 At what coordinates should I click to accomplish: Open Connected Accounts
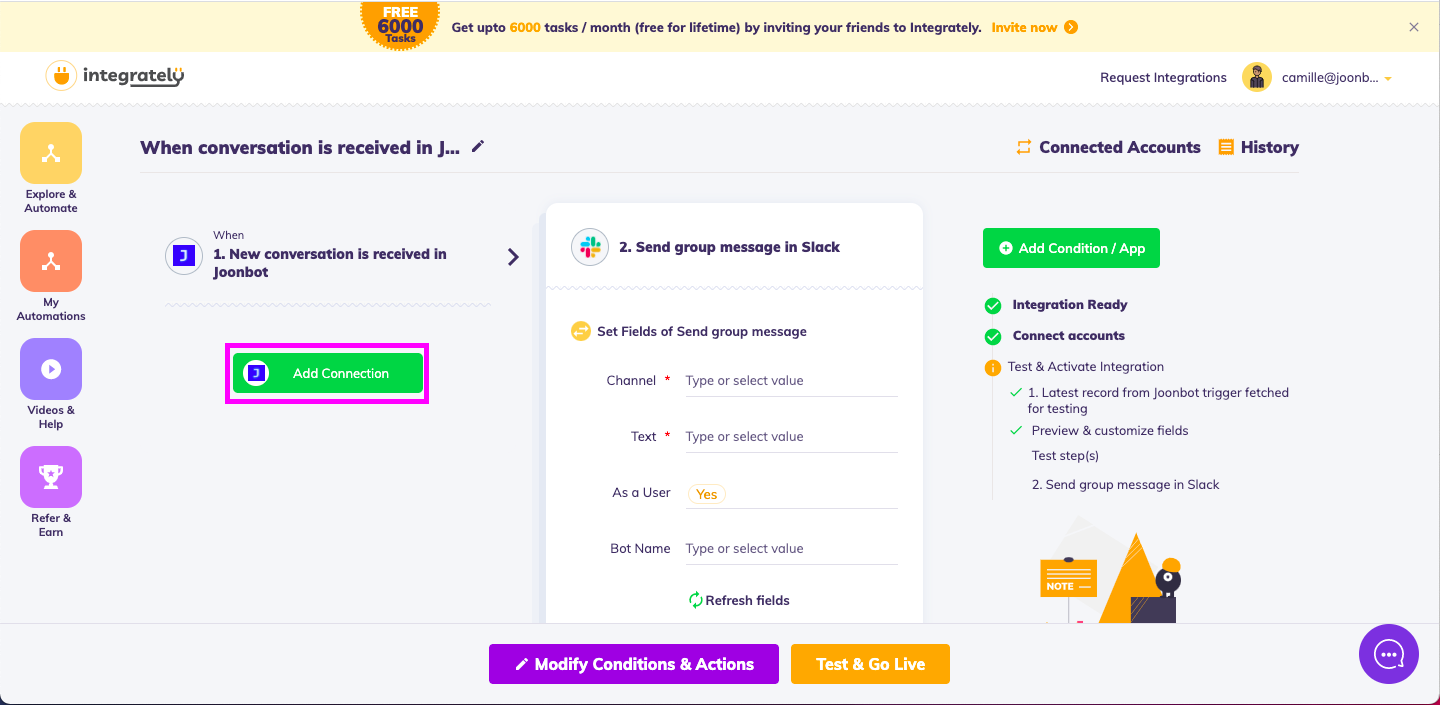(x=1108, y=147)
